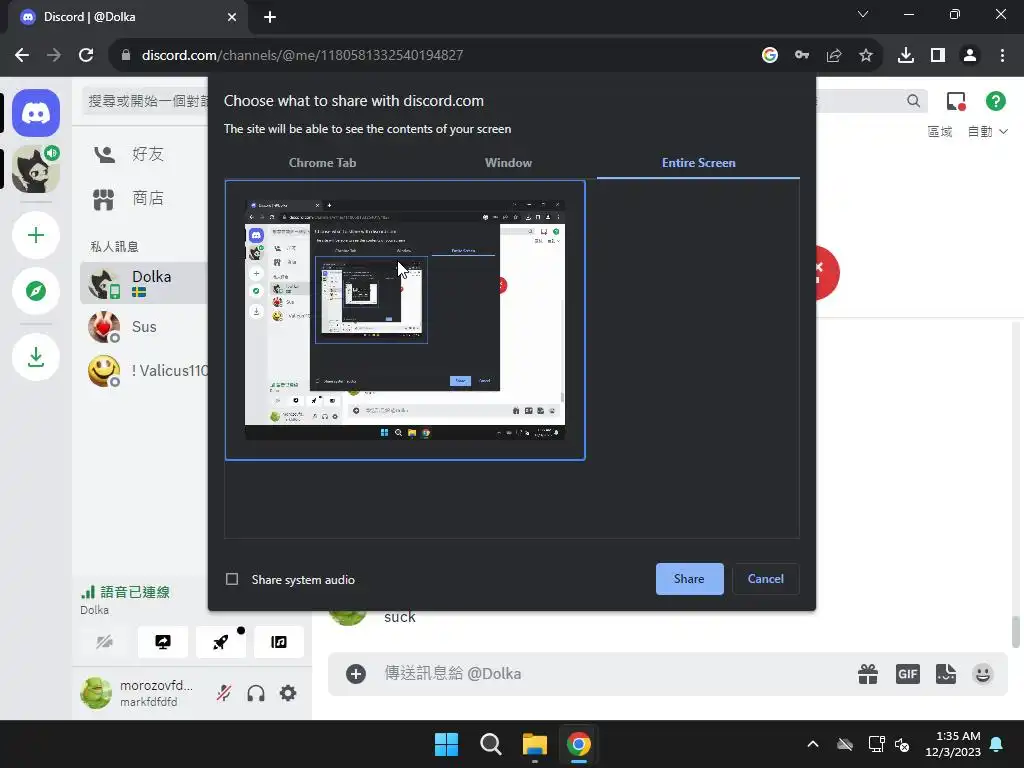Open the GIF picker
The image size is (1024, 768).
click(908, 674)
